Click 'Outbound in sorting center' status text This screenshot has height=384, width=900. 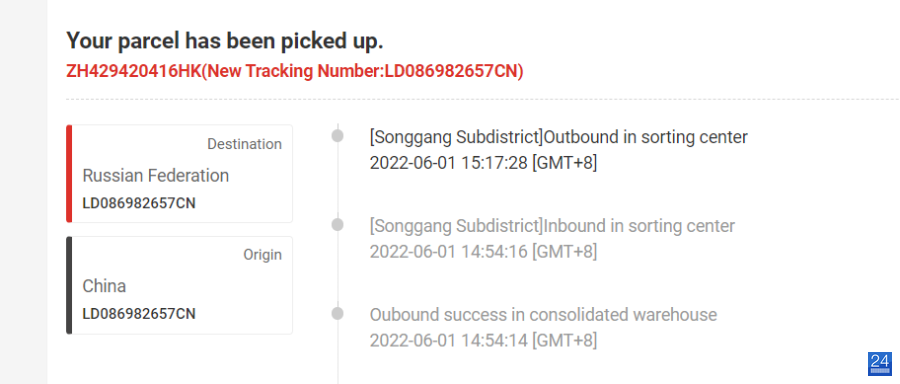(x=646, y=138)
